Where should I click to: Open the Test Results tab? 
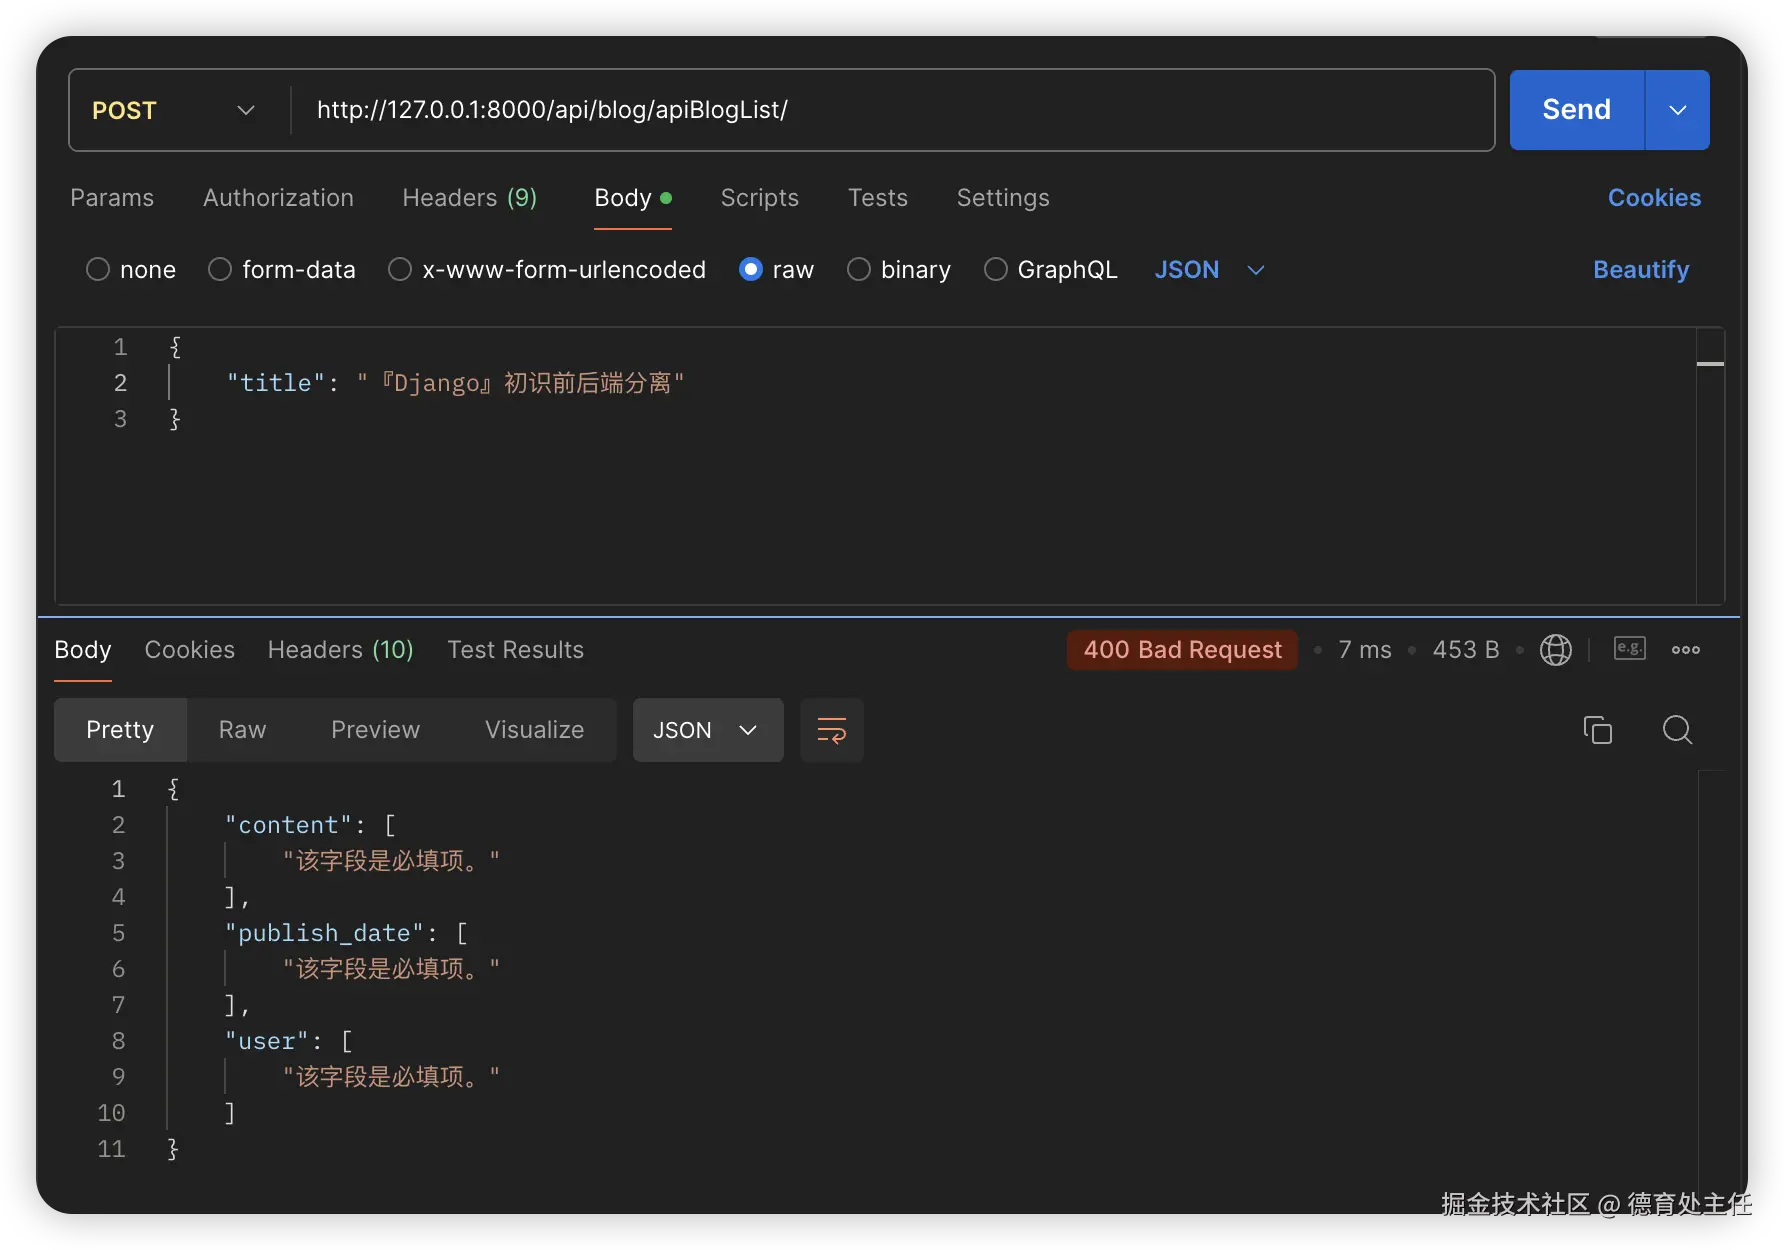(516, 650)
